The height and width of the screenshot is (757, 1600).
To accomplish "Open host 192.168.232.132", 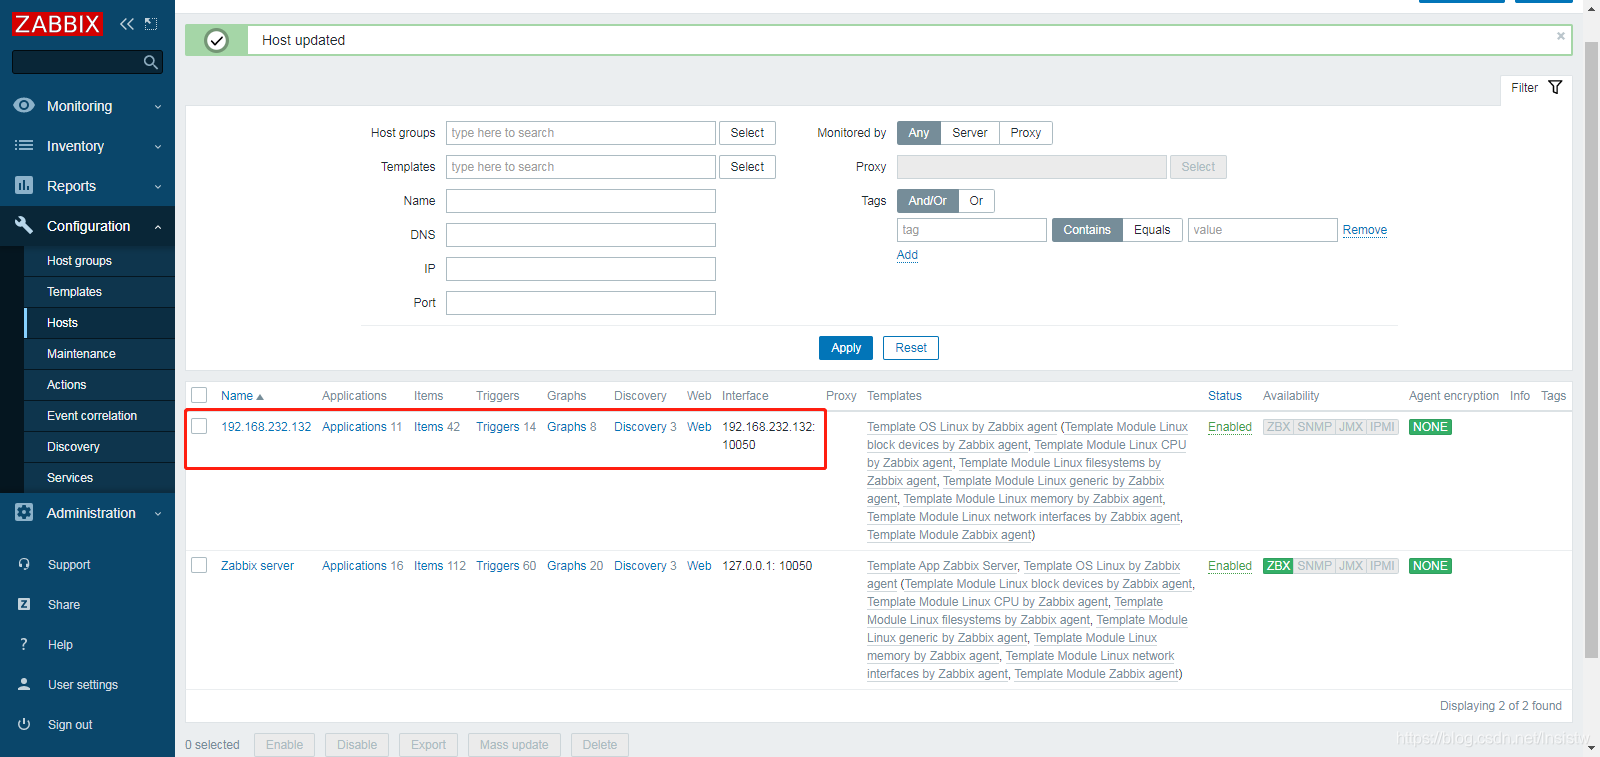I will coord(266,427).
